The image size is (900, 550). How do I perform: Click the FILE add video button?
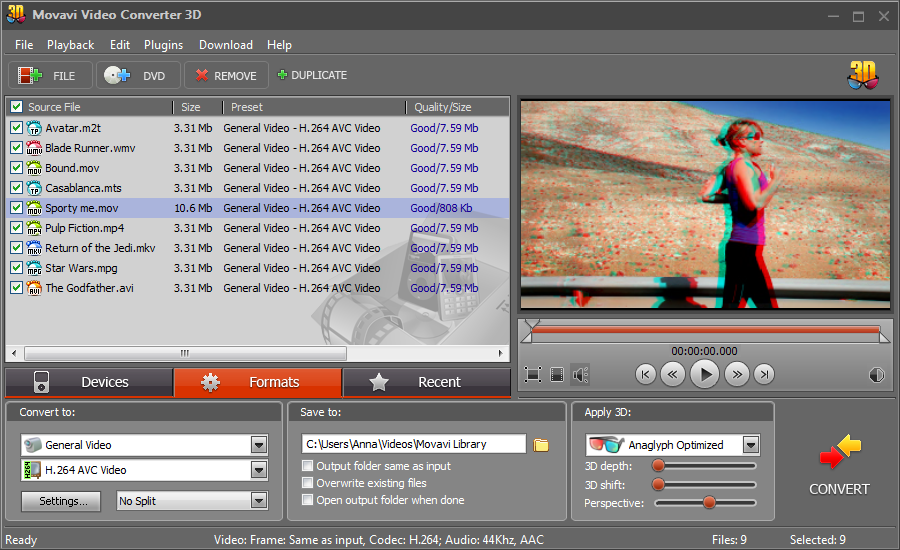coord(50,75)
